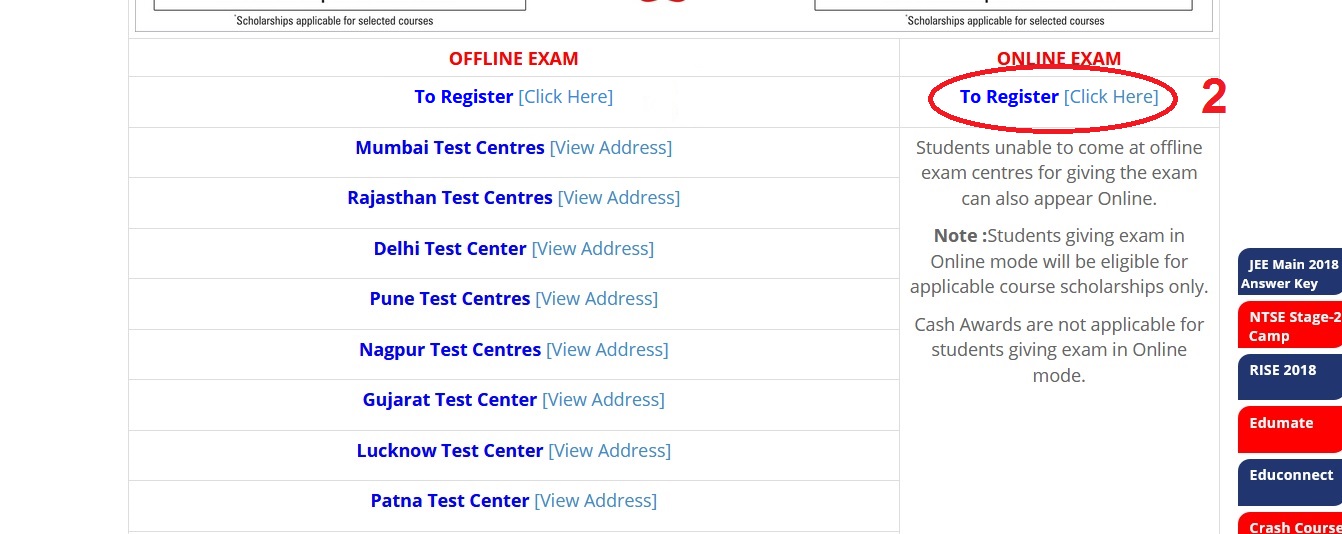Viewport: 1342px width, 534px height.
Task: Open the RISE 2018 side tab
Action: [1289, 376]
